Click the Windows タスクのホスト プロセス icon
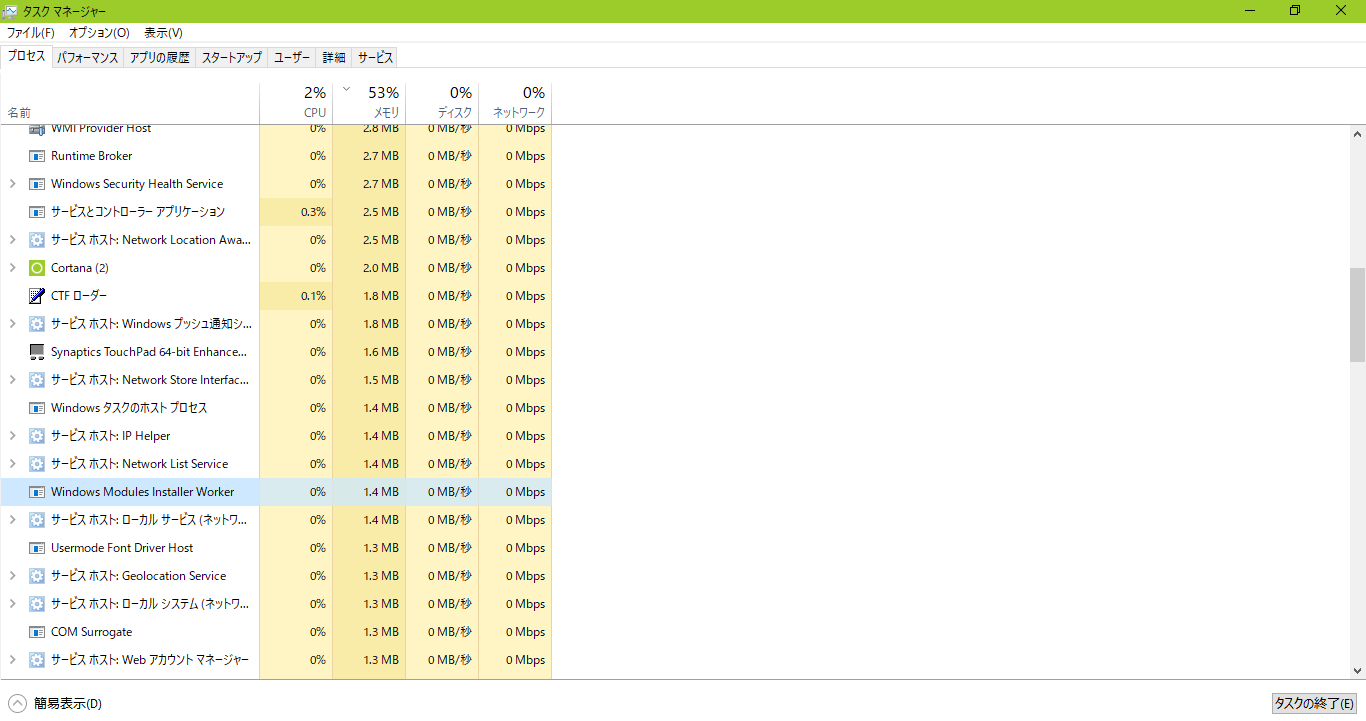Image resolution: width=1366 pixels, height=721 pixels. [37, 408]
